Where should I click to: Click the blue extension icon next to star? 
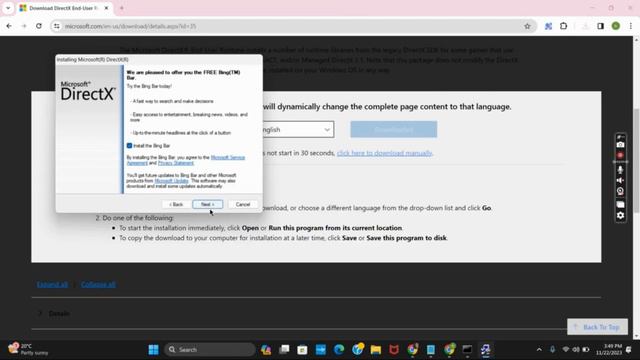pyautogui.click(x=548, y=26)
